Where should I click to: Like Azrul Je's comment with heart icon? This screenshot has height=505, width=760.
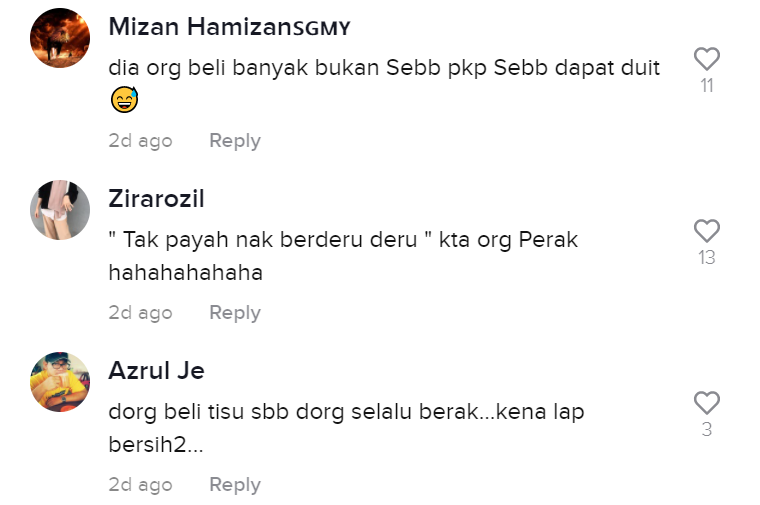tap(707, 403)
